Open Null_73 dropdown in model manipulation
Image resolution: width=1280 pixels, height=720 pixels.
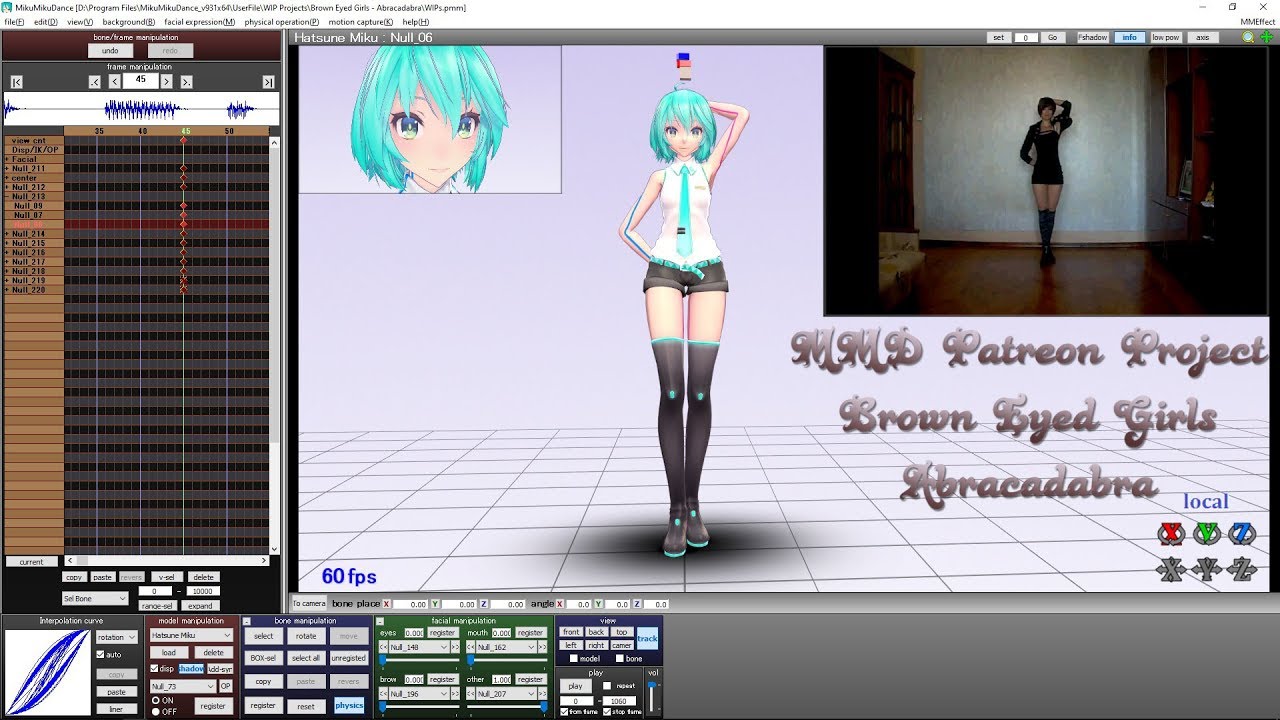[x=183, y=686]
